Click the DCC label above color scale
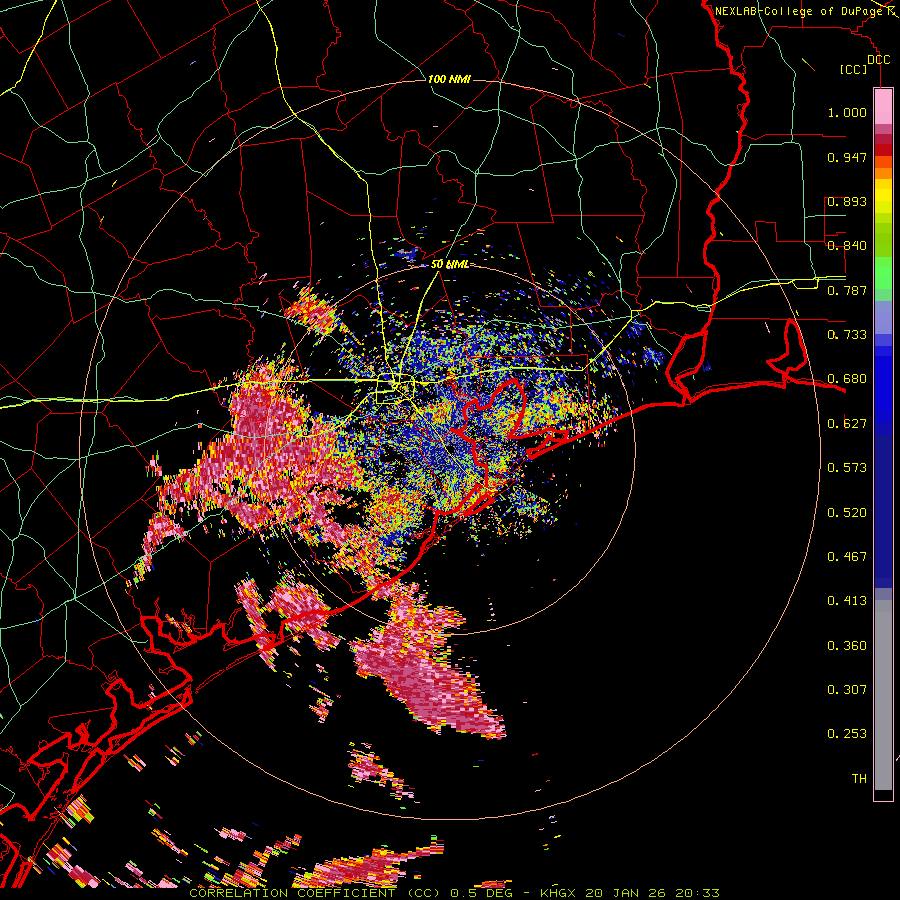The width and height of the screenshot is (900, 900). pyautogui.click(x=879, y=60)
